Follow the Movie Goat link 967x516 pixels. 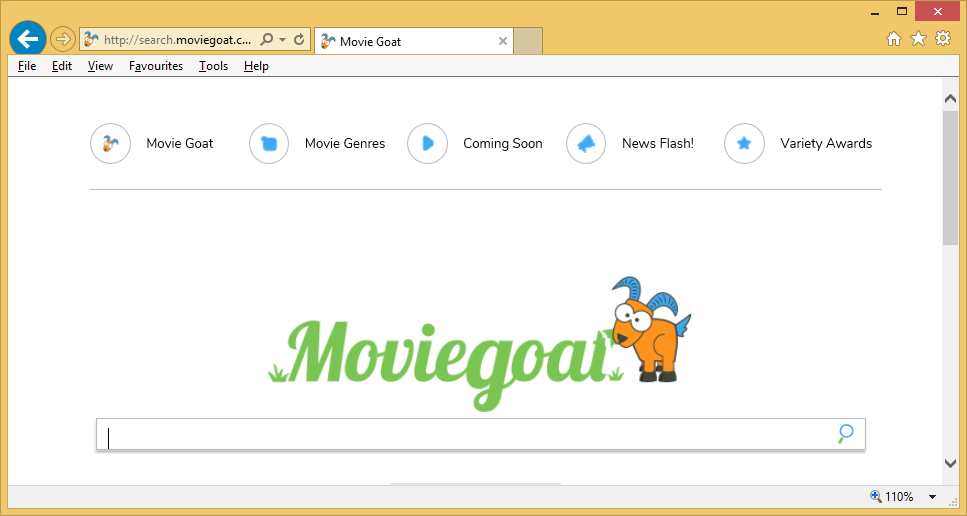tap(179, 144)
